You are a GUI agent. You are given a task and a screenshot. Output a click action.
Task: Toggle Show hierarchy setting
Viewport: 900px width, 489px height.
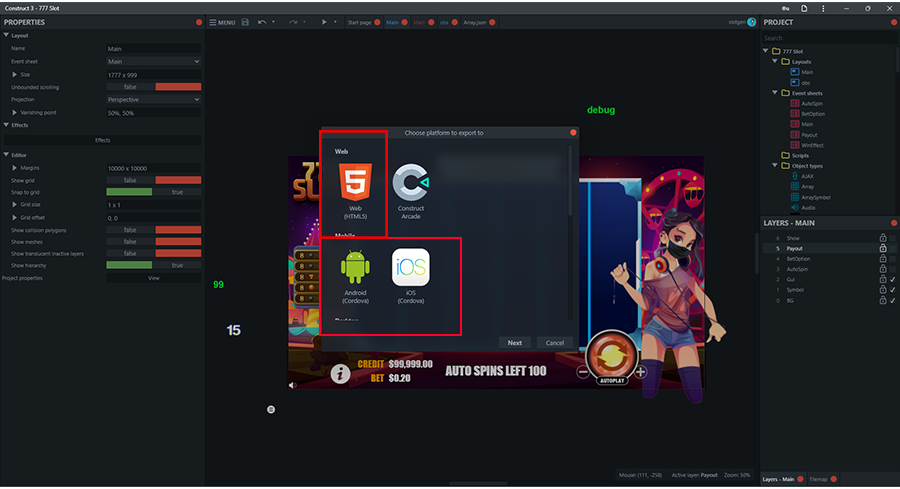(x=153, y=265)
